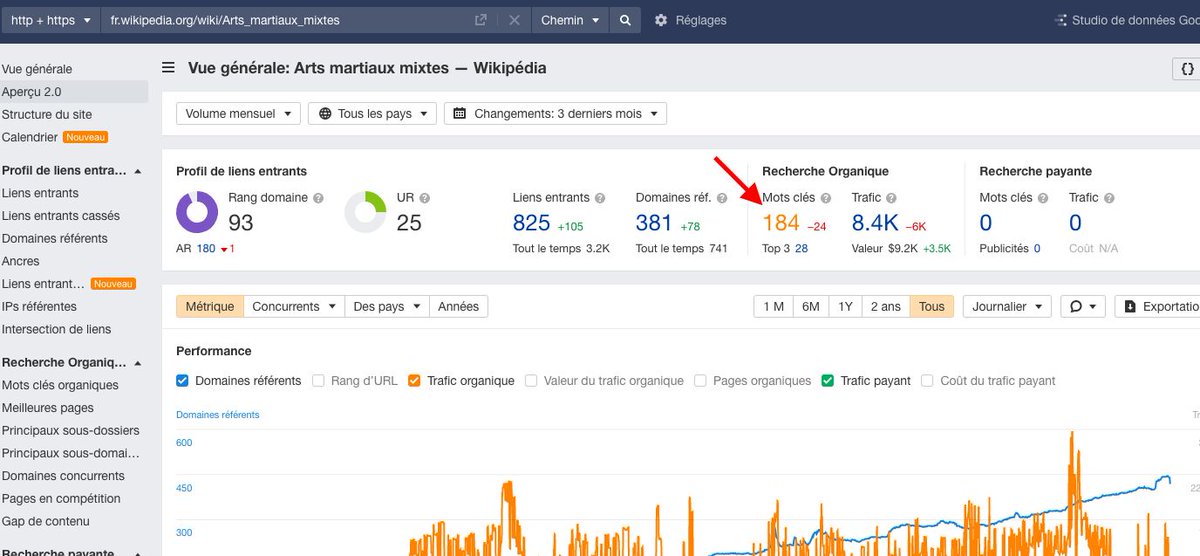Open help icon beside paid Trafic
This screenshot has height=556, width=1200.
(1108, 198)
